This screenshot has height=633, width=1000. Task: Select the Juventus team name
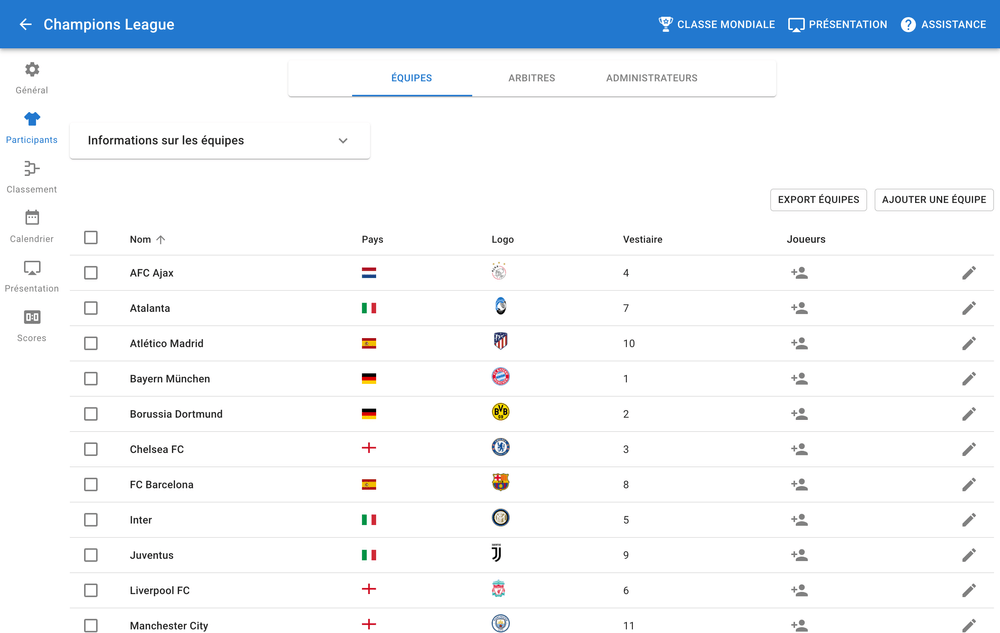152,555
